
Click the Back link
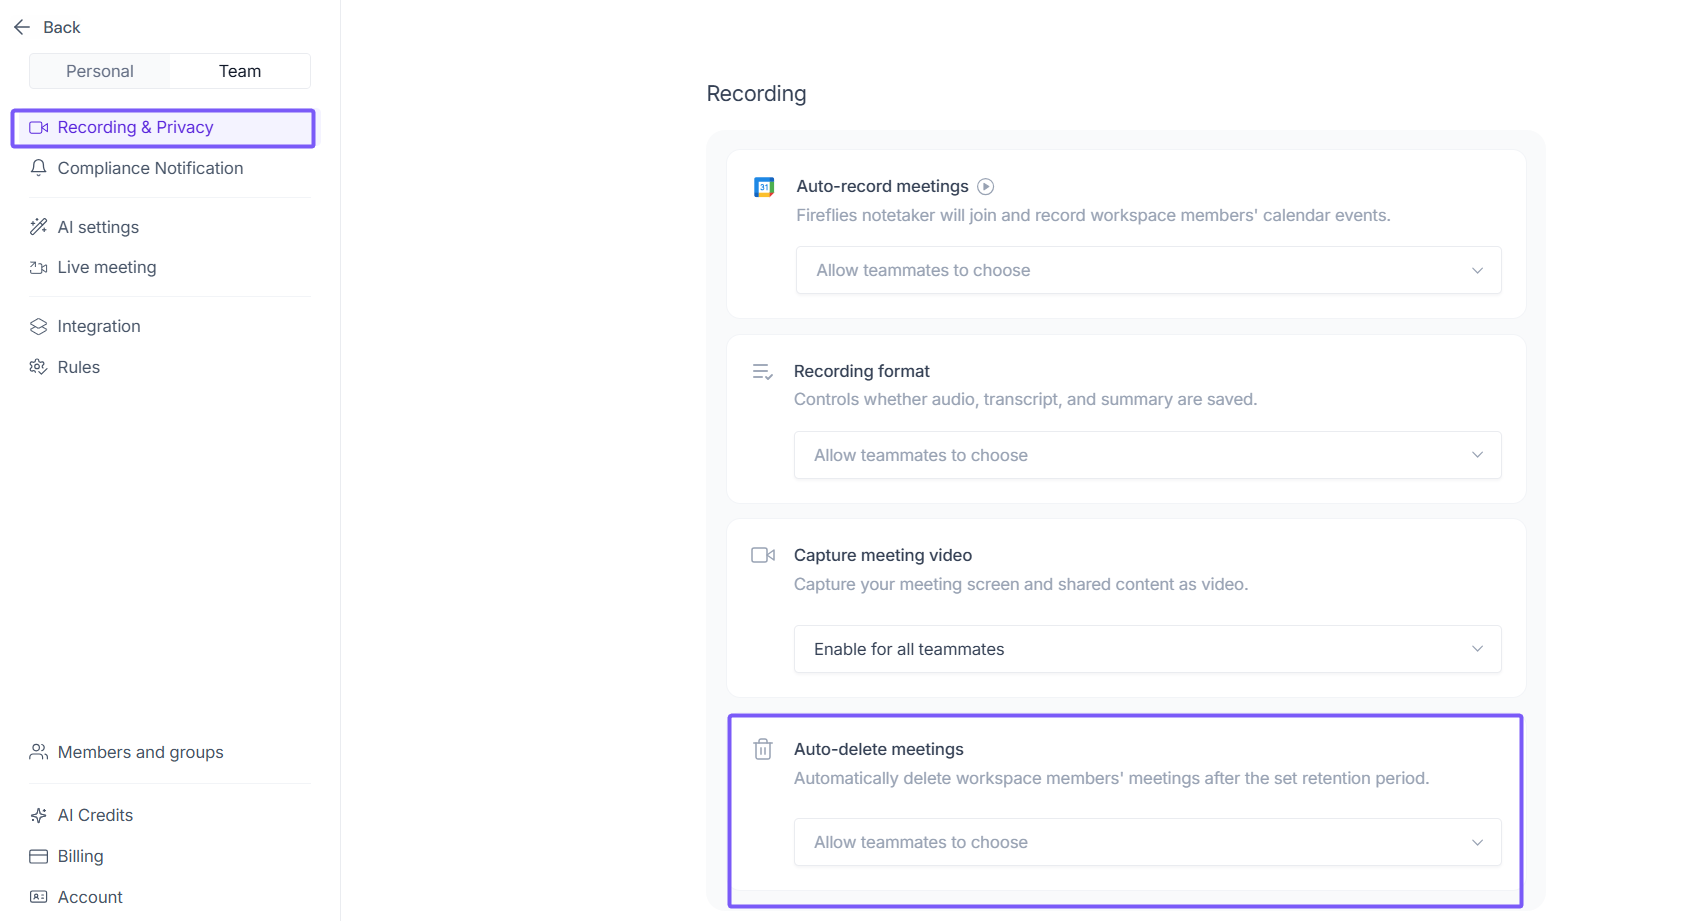tap(61, 27)
